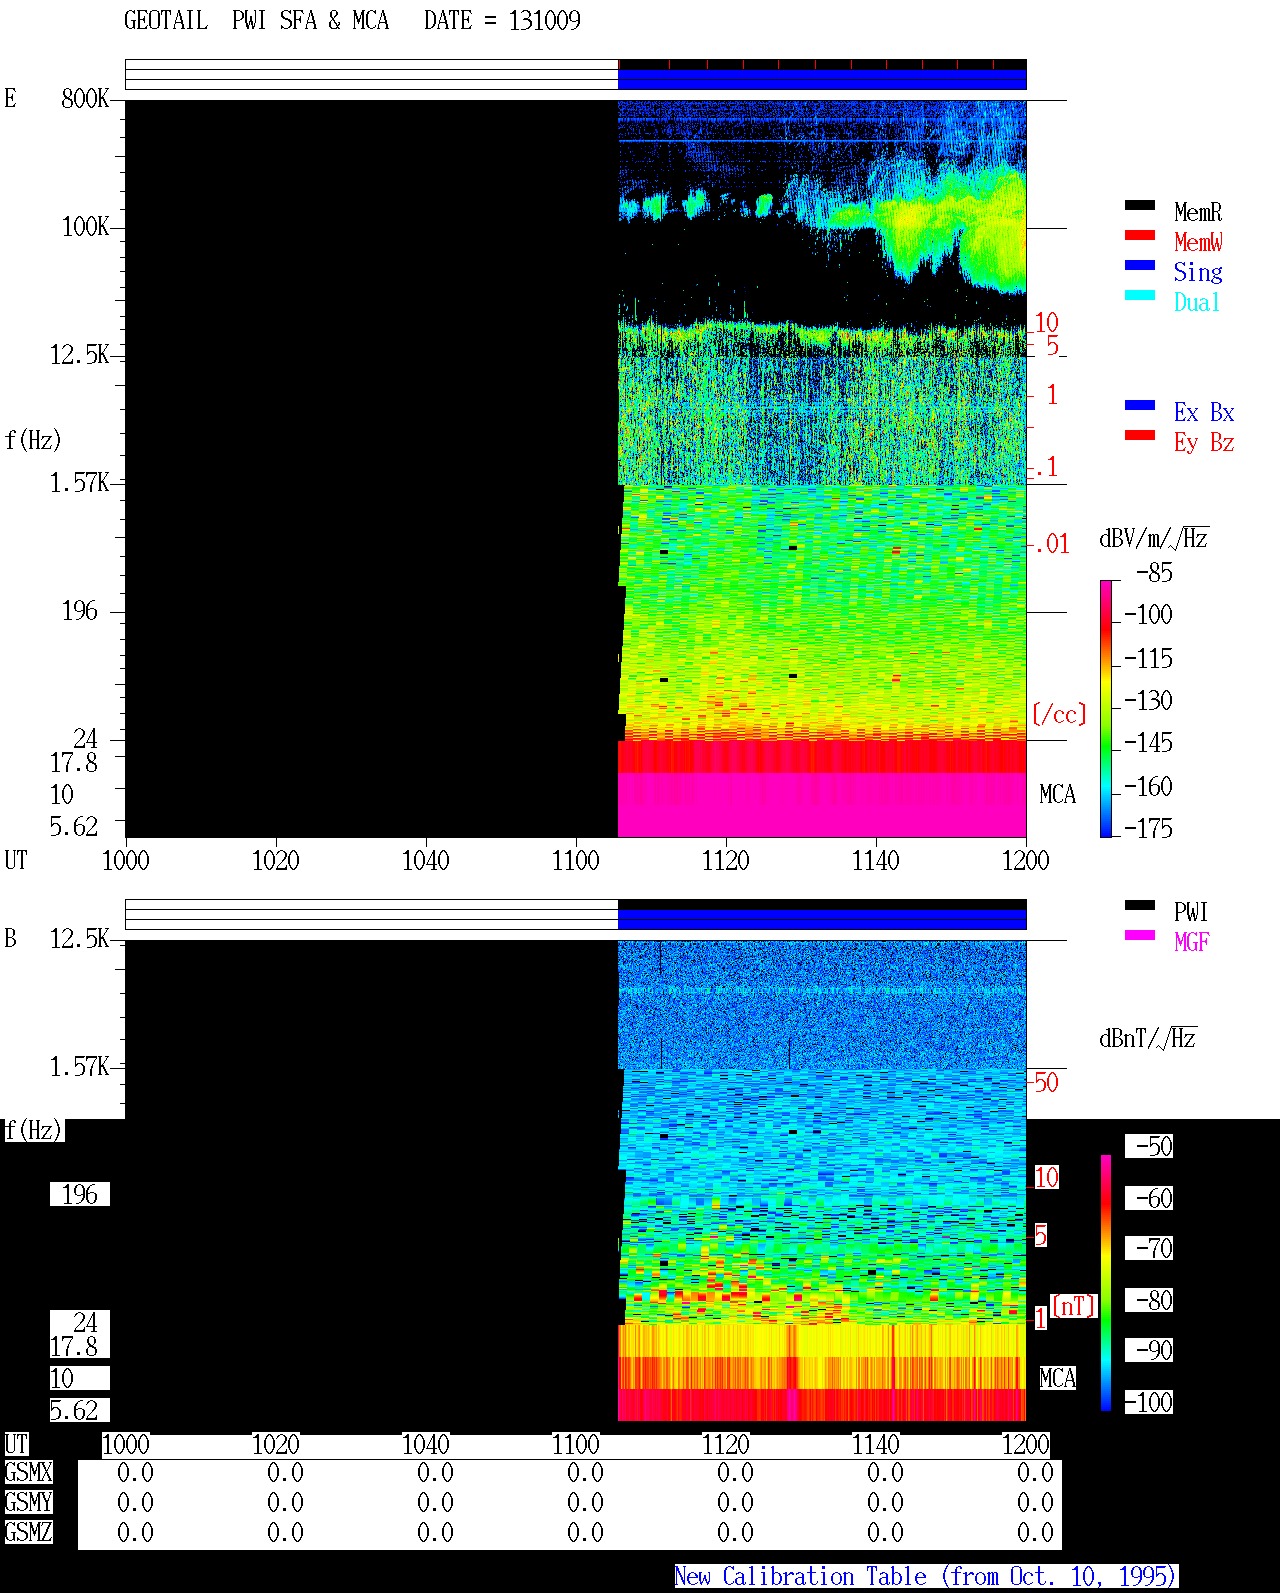Click the '1120' tick on E panel time axis
The height and width of the screenshot is (1593, 1280).
(725, 860)
